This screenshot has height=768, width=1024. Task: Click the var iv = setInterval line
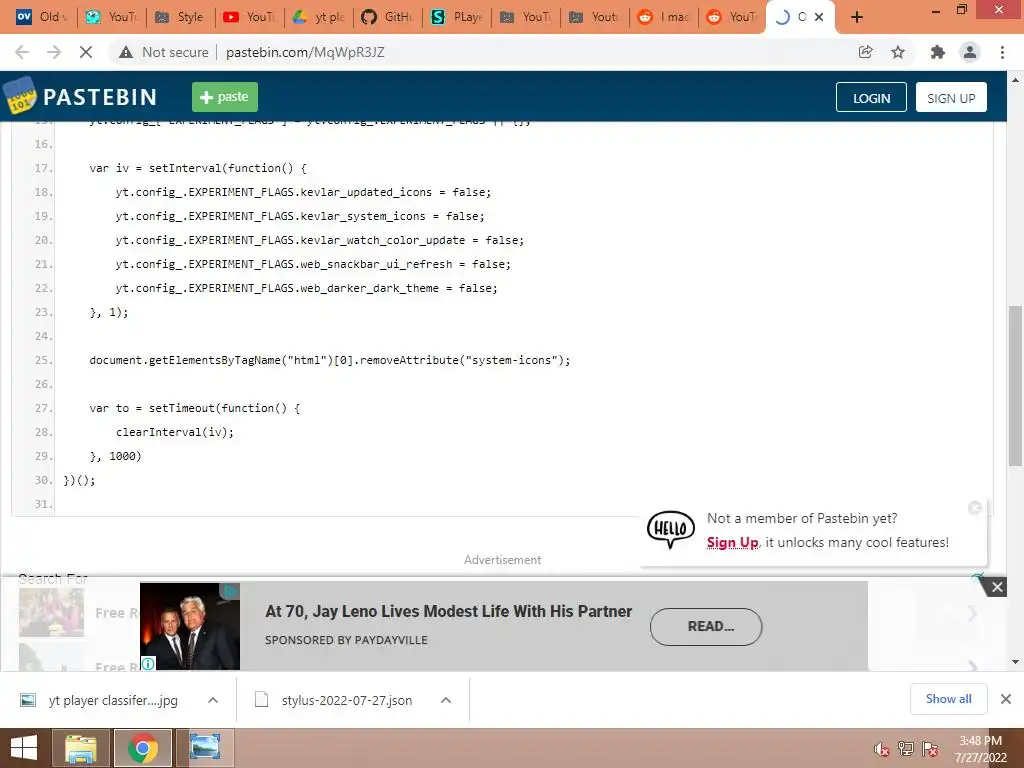pos(198,168)
